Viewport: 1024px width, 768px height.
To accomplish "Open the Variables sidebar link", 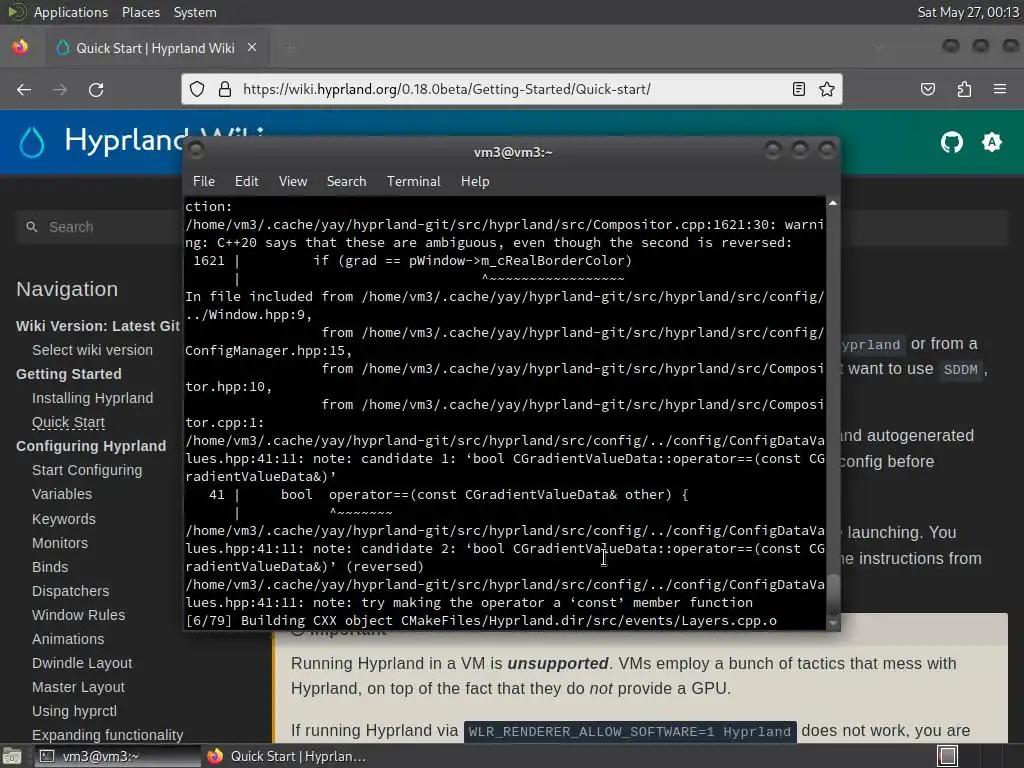I will pos(62,494).
